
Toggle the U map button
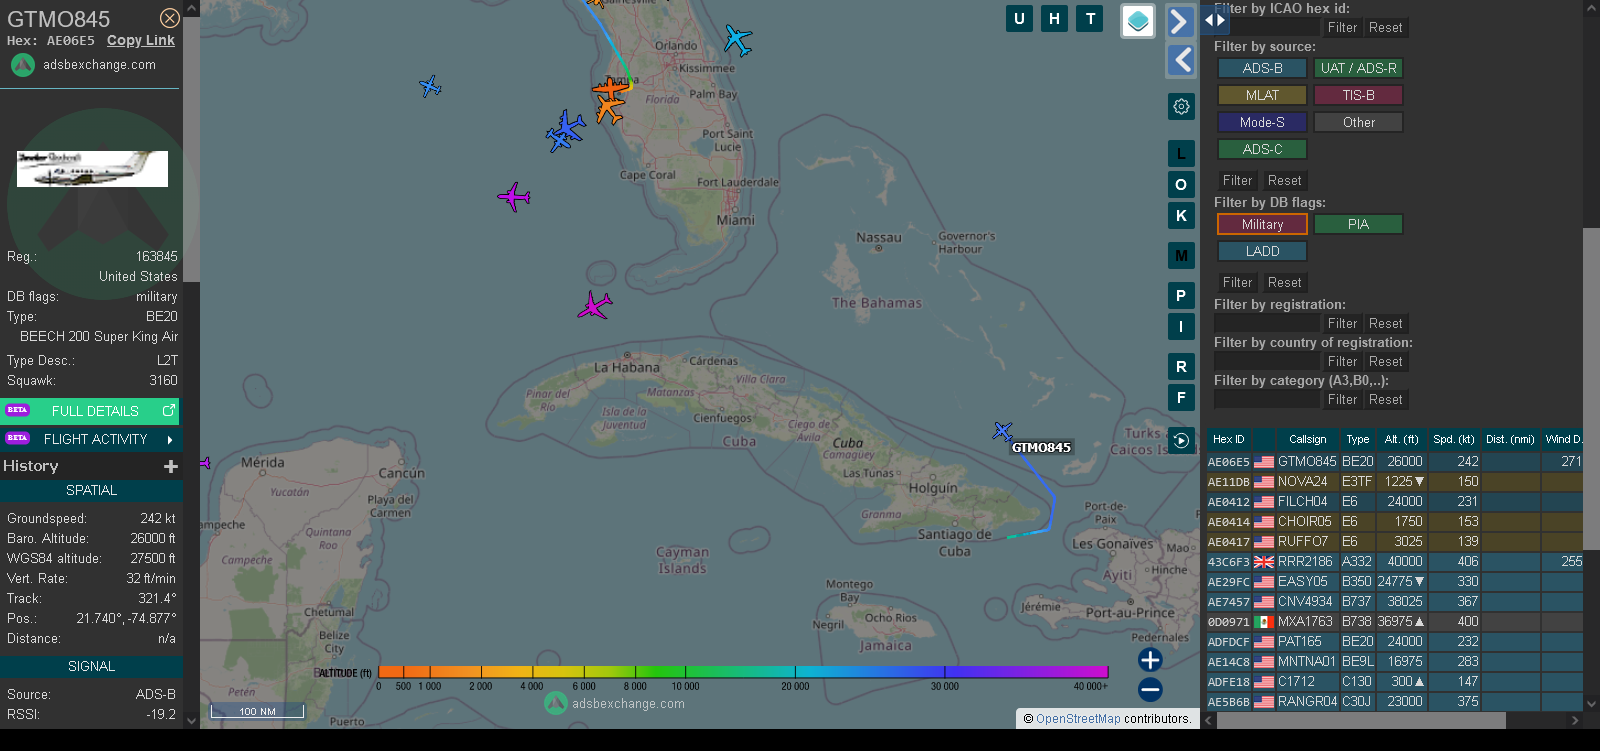tap(1019, 18)
